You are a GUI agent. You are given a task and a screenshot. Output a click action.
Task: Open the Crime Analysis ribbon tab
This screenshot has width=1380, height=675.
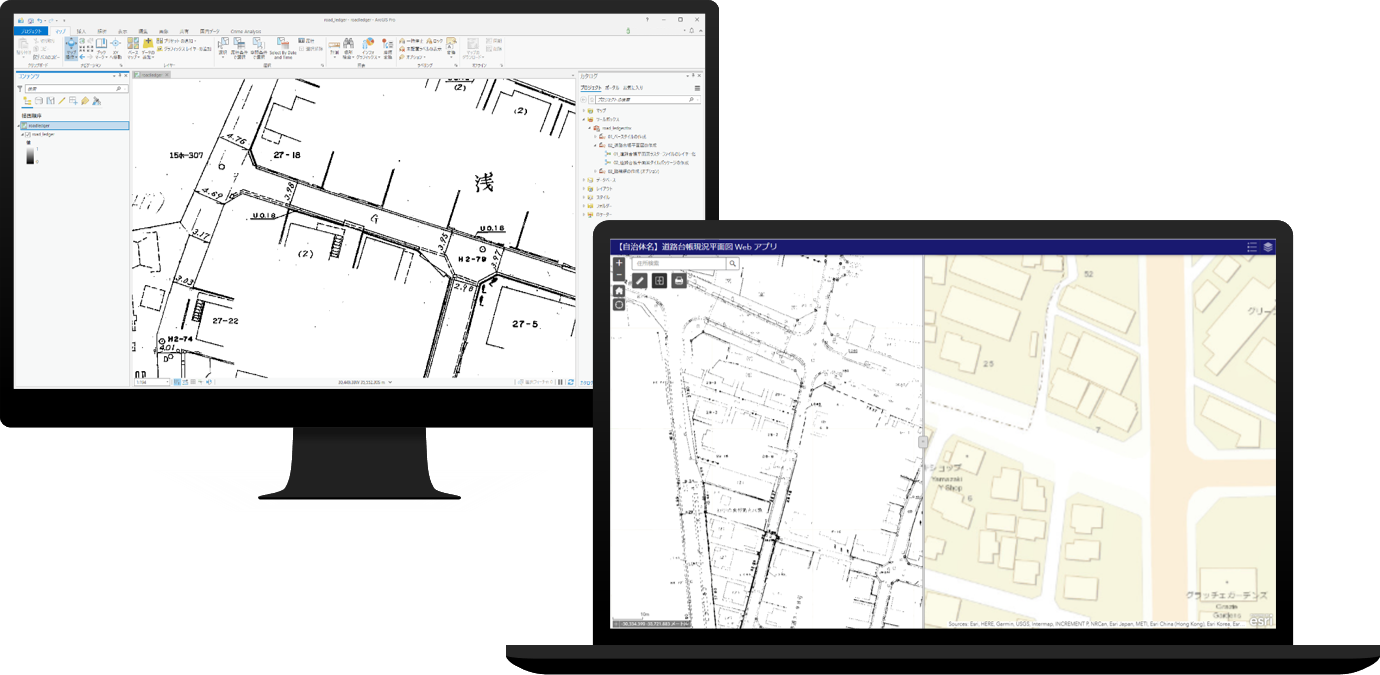tap(246, 31)
